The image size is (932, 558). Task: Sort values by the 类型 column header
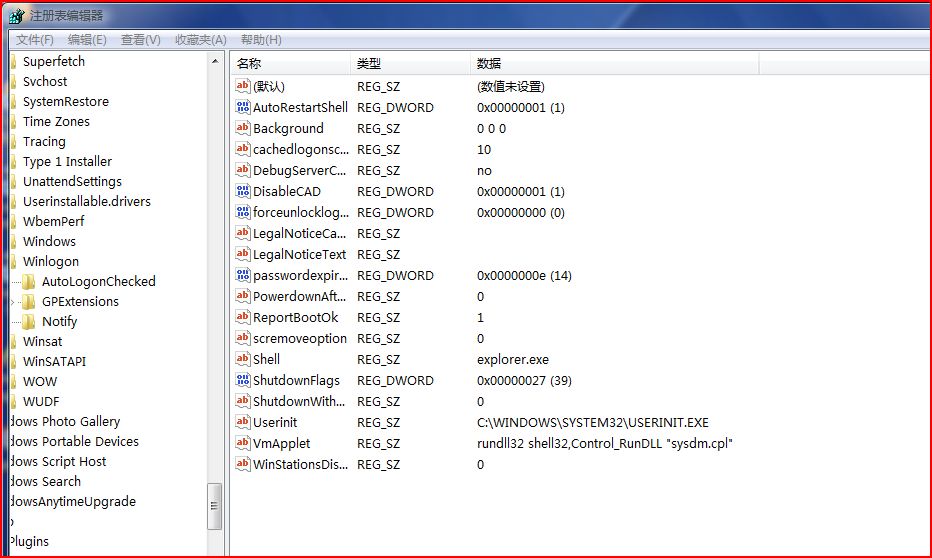pyautogui.click(x=411, y=64)
